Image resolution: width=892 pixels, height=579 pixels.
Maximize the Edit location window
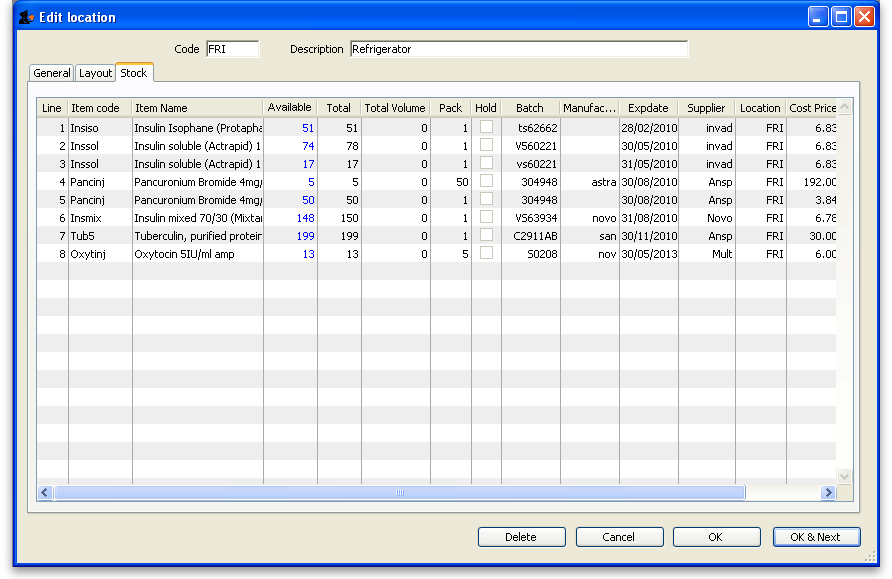point(842,17)
